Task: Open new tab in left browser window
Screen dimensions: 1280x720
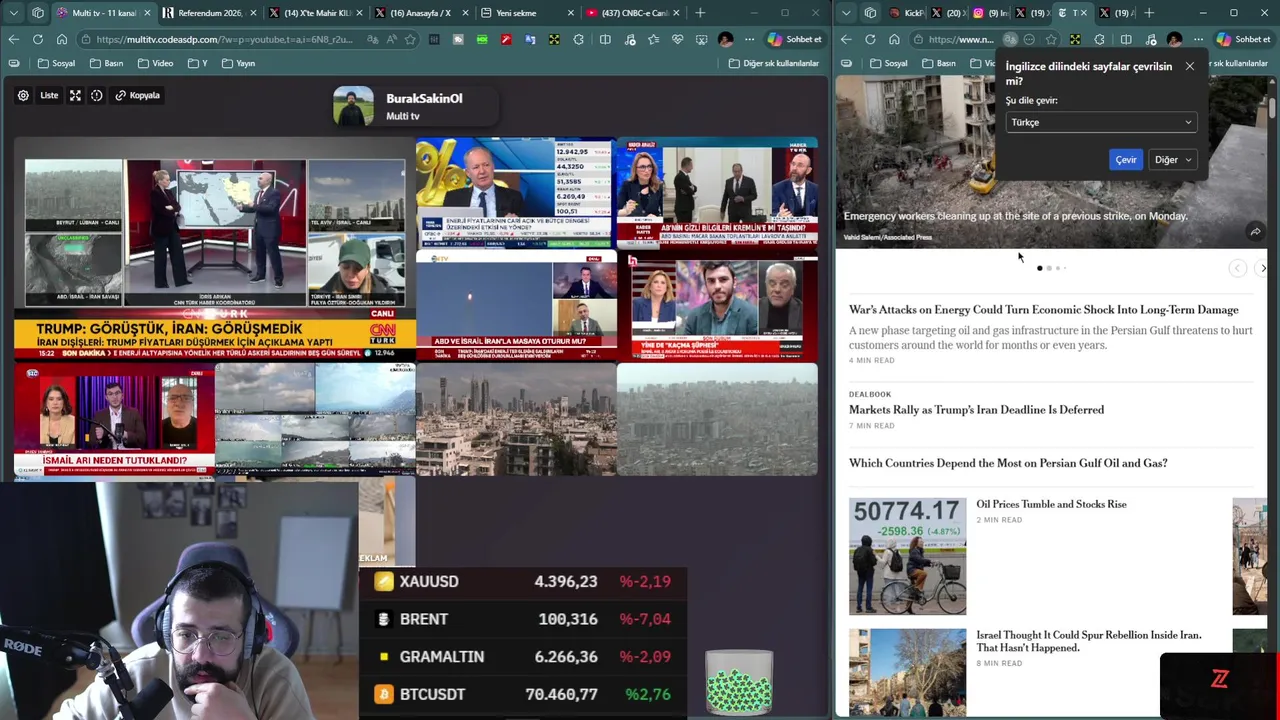Action: pos(700,13)
